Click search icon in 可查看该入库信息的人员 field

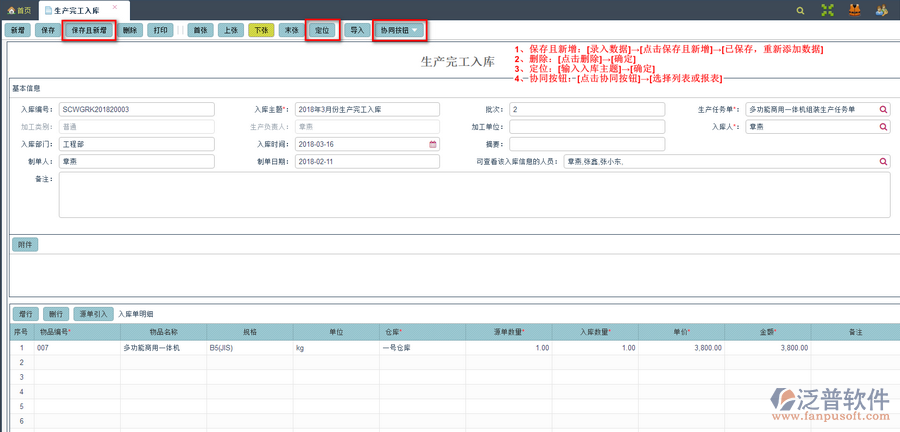click(x=884, y=161)
